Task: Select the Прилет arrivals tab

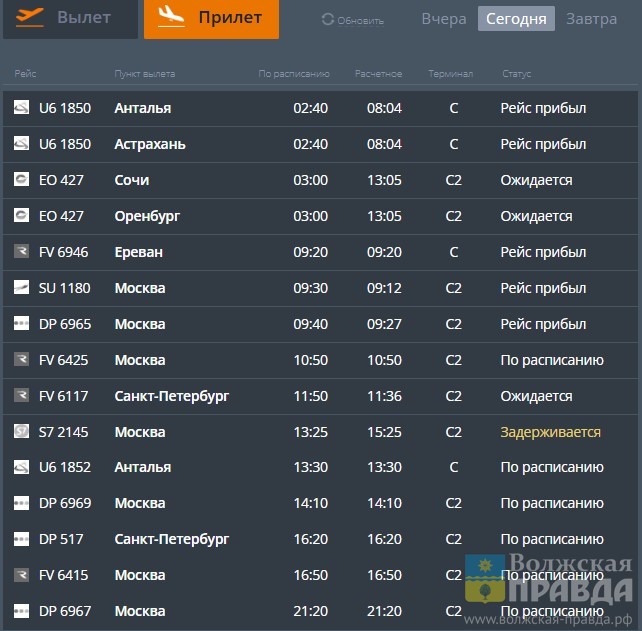Action: pyautogui.click(x=211, y=18)
